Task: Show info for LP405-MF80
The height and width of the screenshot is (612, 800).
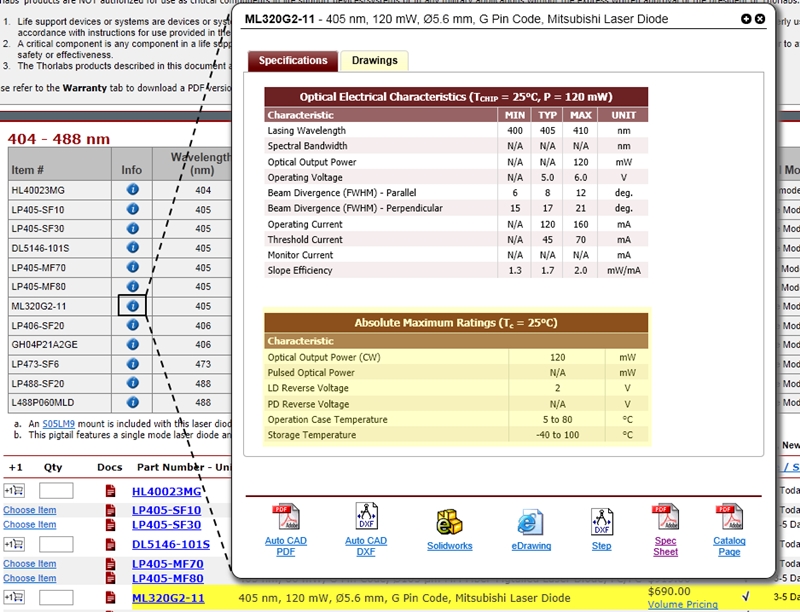Action: tap(133, 286)
